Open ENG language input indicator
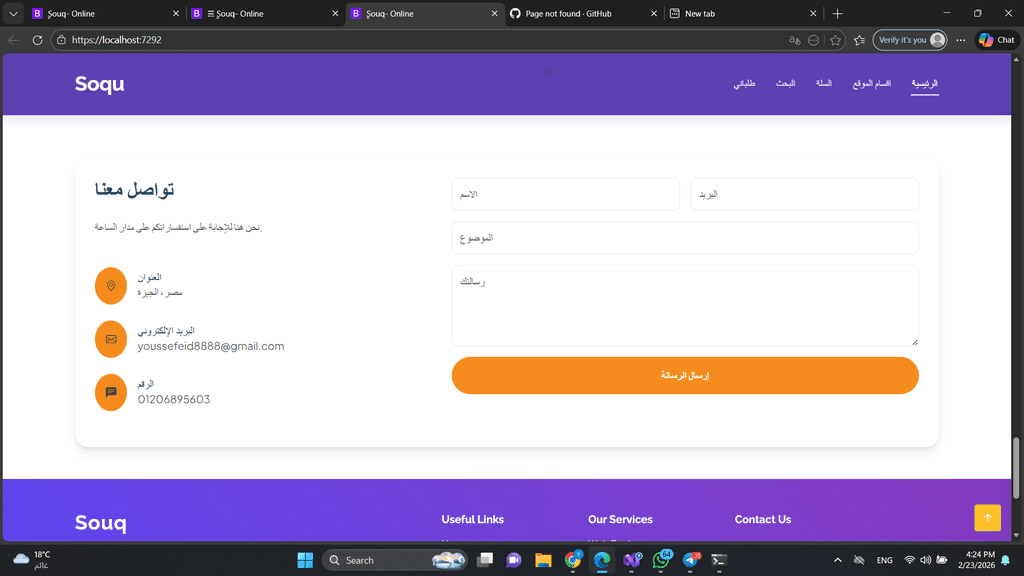This screenshot has height=576, width=1024. tap(884, 560)
